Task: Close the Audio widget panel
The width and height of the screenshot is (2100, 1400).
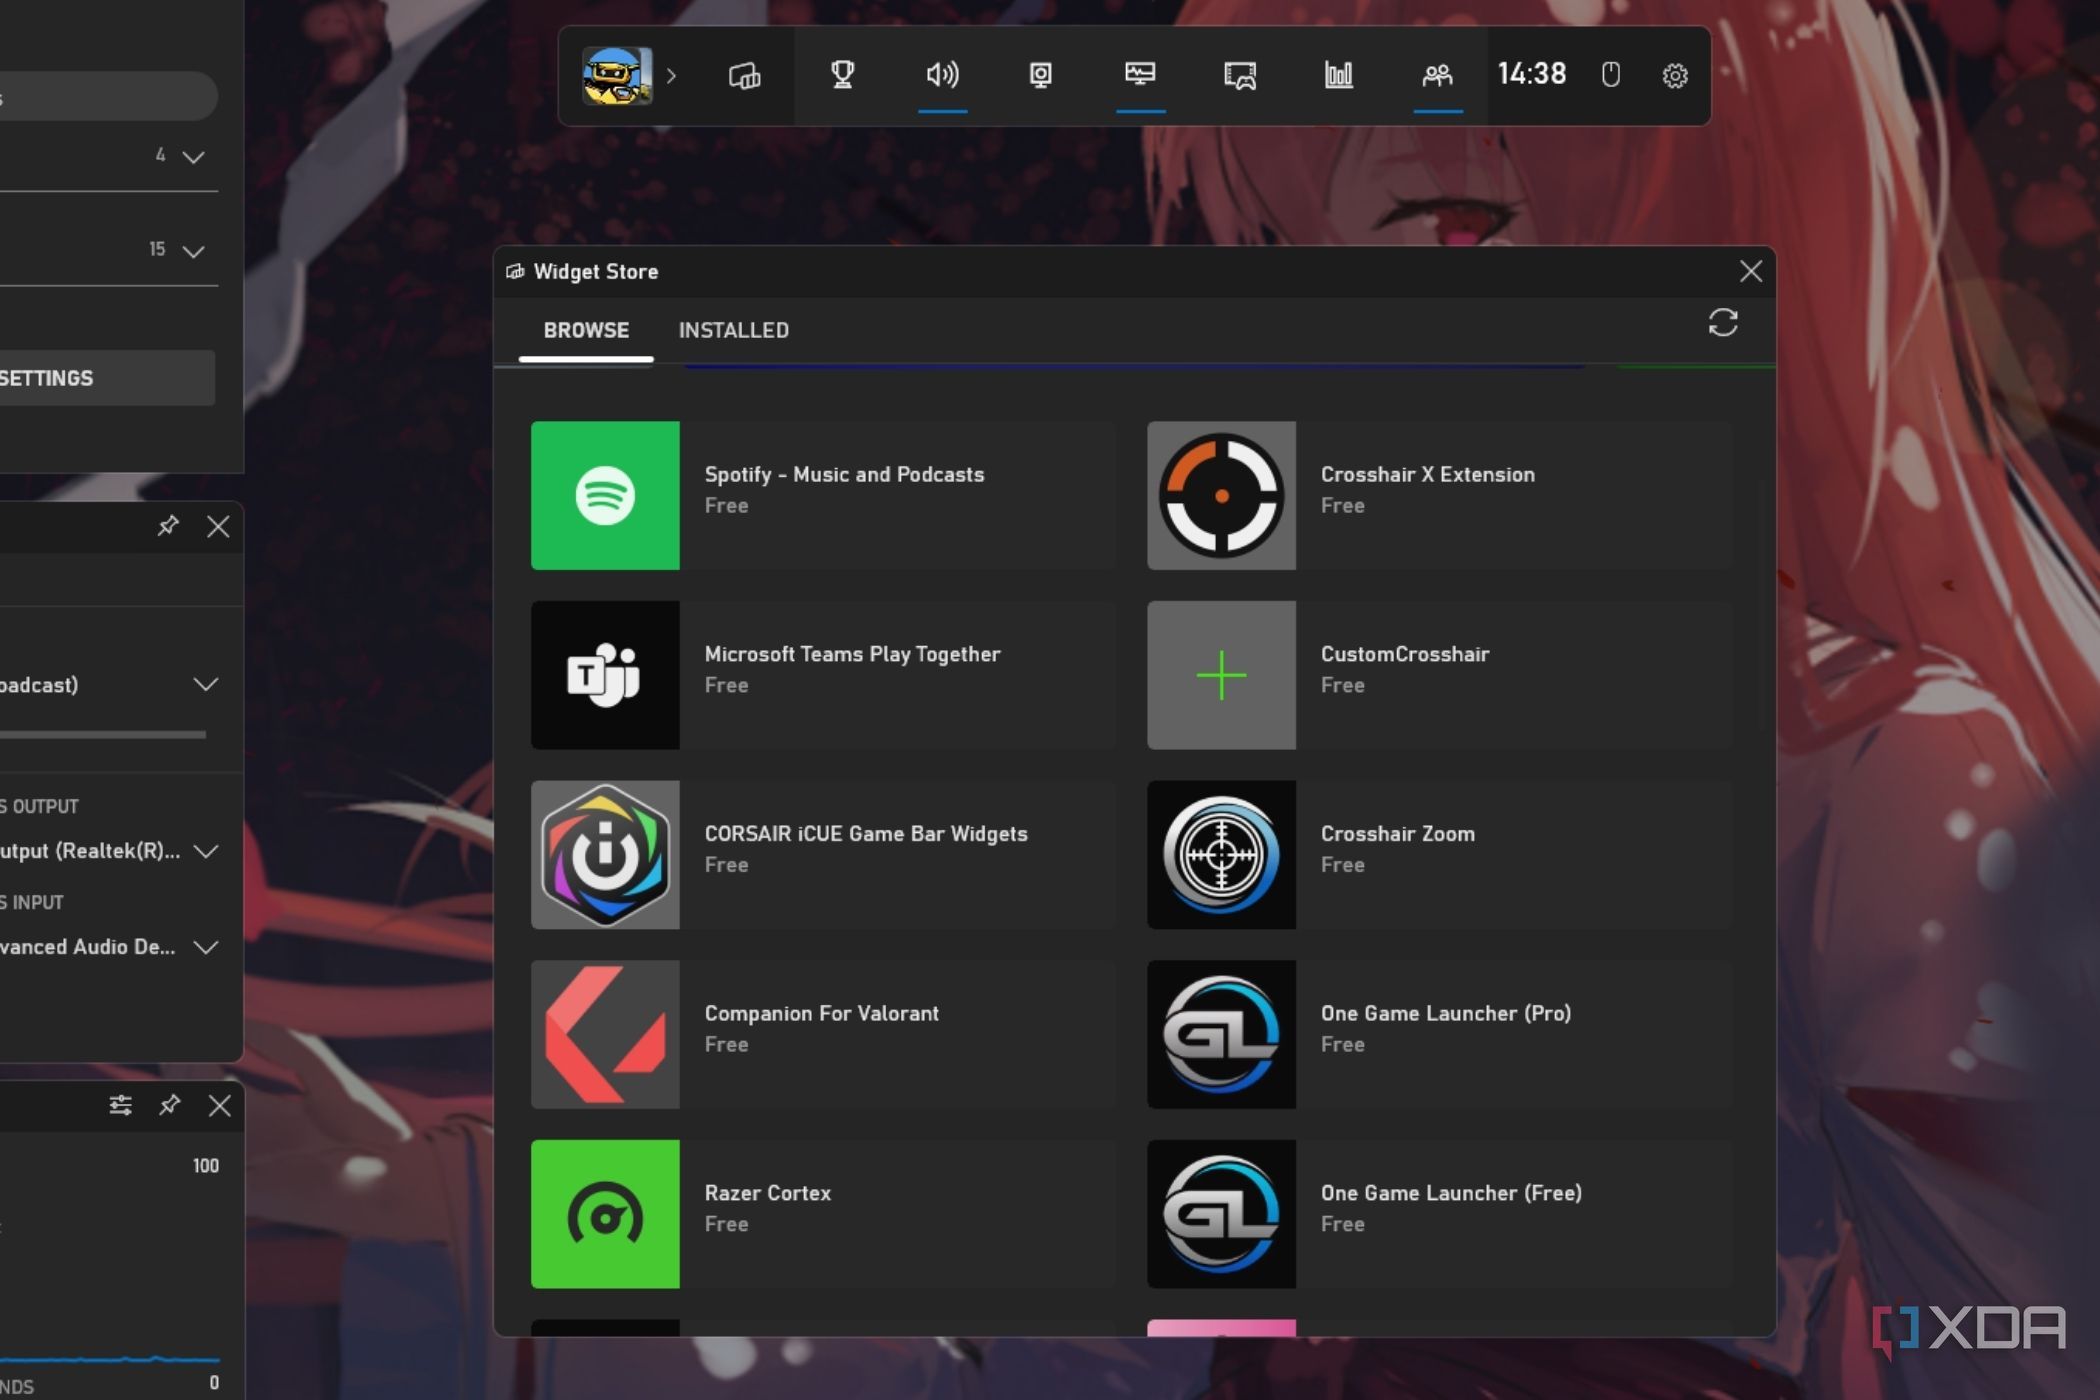Action: pos(218,527)
